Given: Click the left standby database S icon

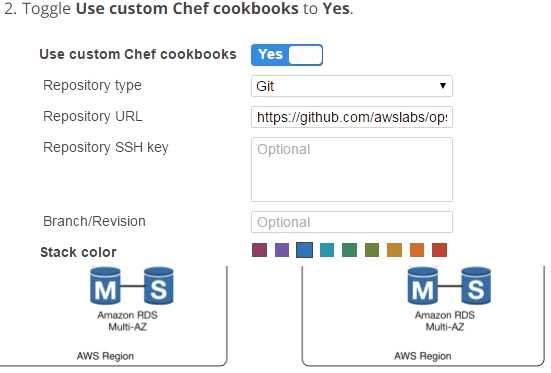Looking at the screenshot, I should click(x=159, y=286).
